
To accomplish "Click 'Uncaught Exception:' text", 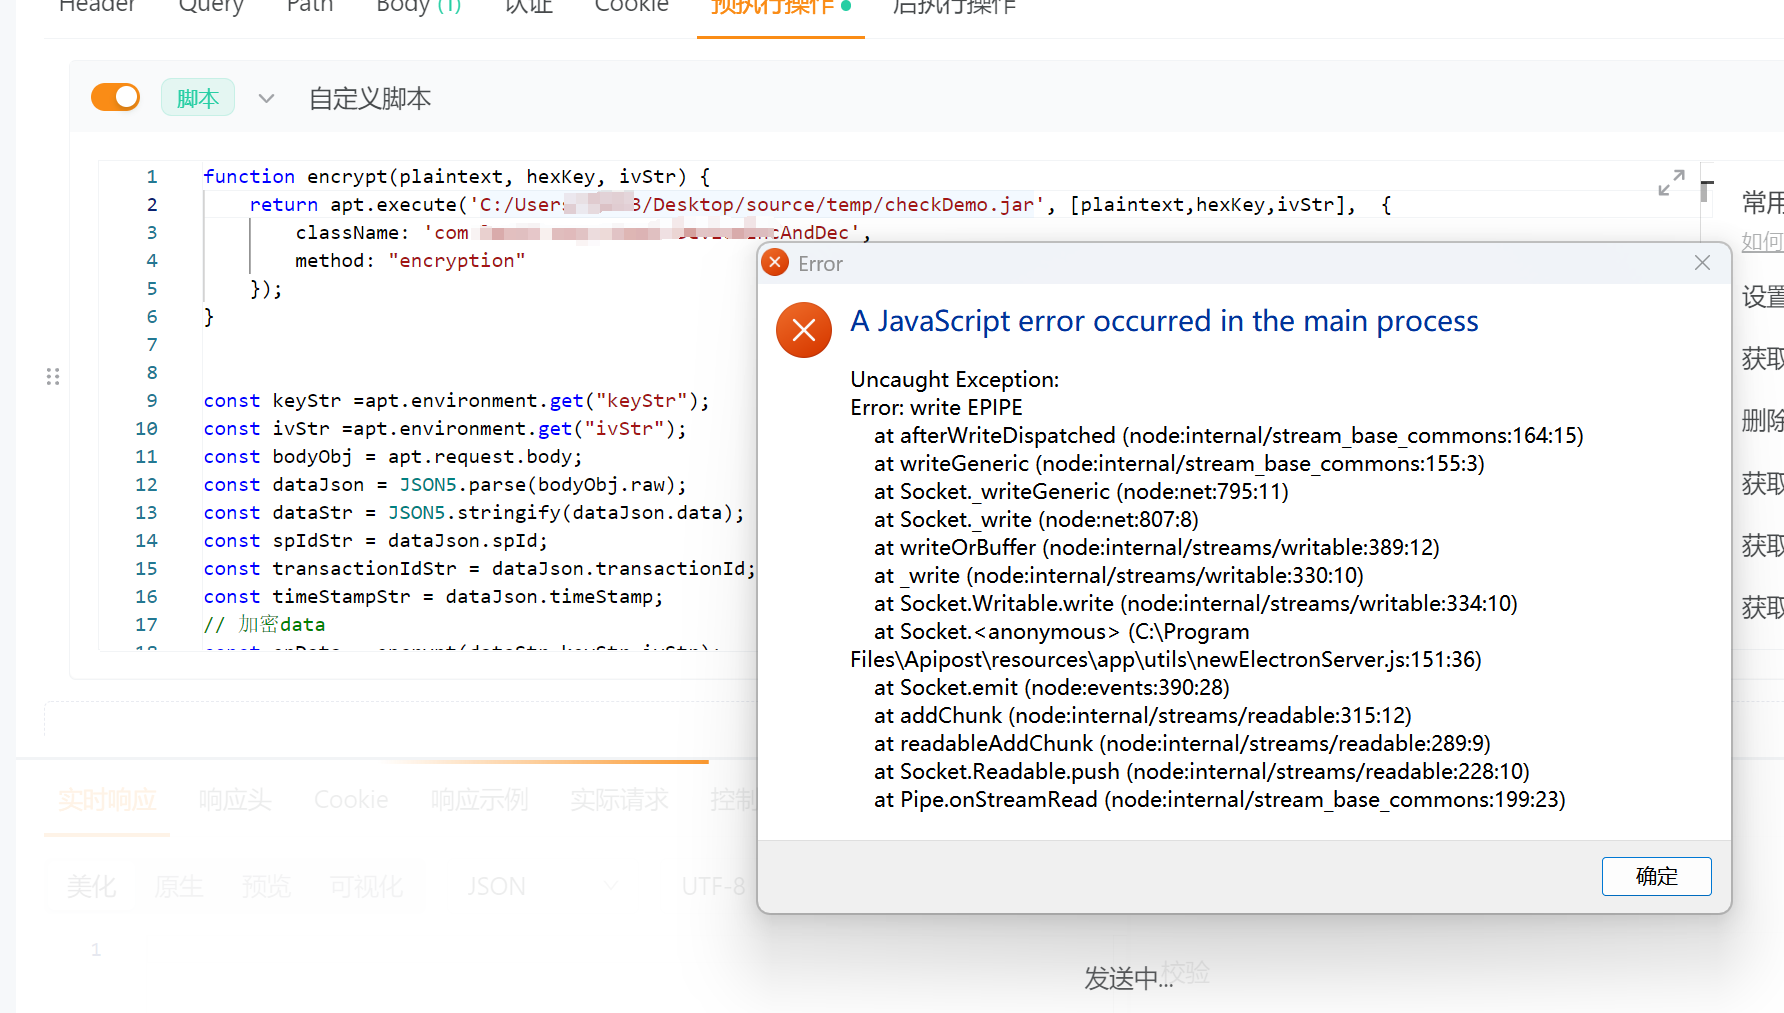I will click(x=954, y=379).
